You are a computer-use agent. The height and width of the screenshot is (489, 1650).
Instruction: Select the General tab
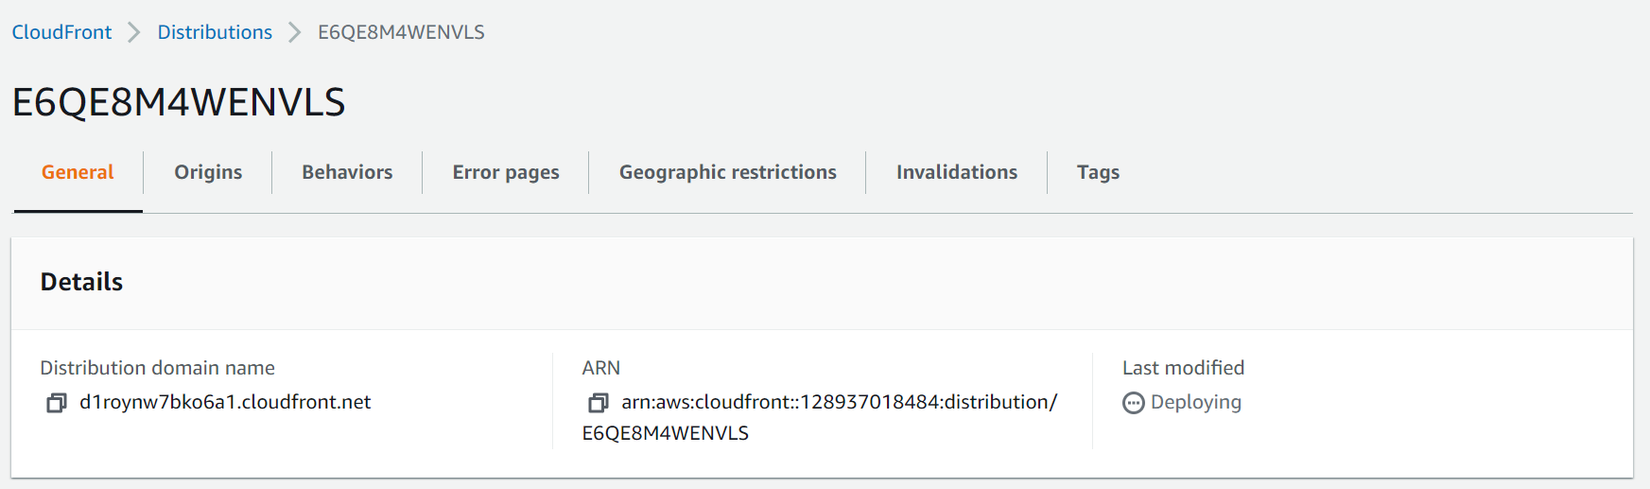tap(77, 172)
